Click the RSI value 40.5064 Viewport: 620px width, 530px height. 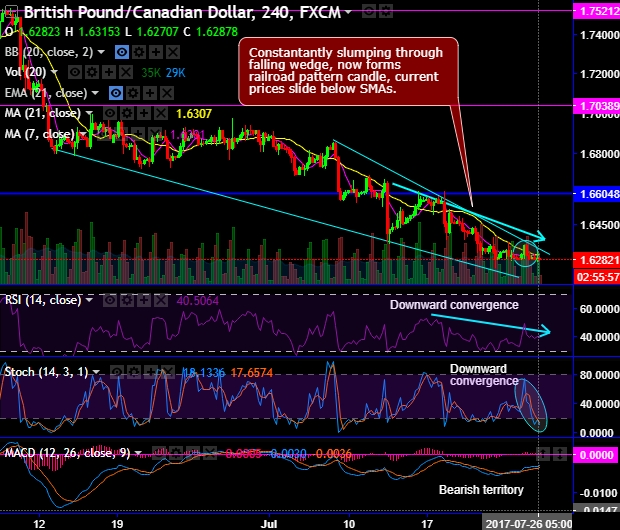click(197, 301)
